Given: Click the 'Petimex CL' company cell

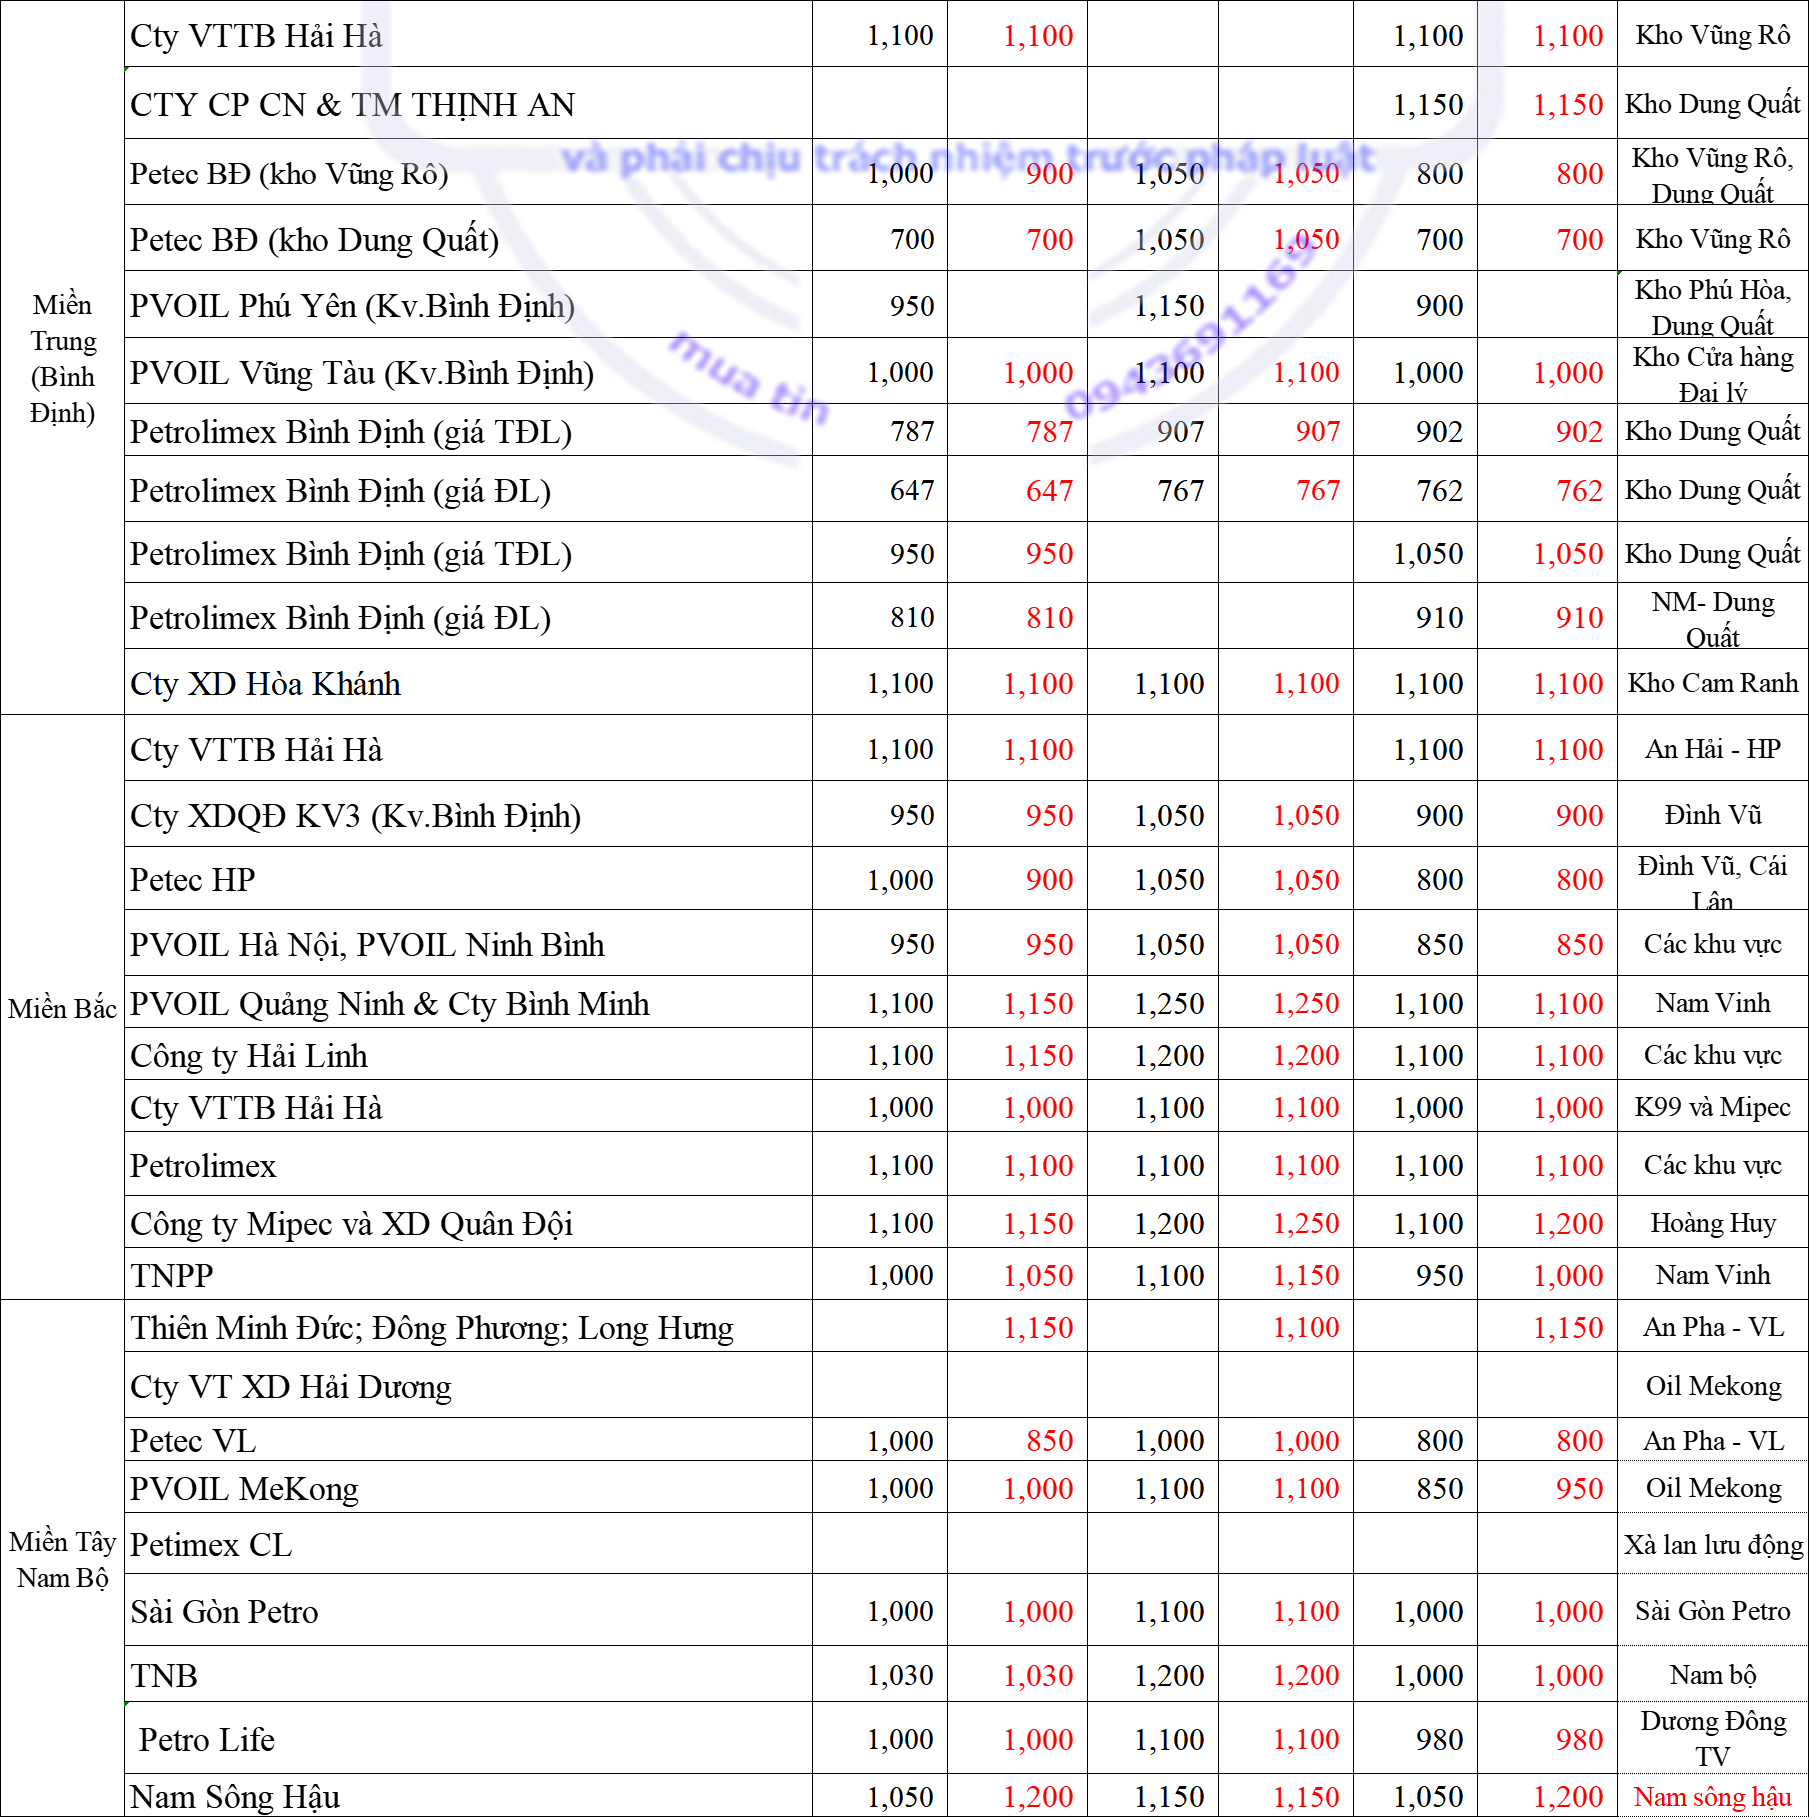Looking at the screenshot, I should pyautogui.click(x=468, y=1544).
